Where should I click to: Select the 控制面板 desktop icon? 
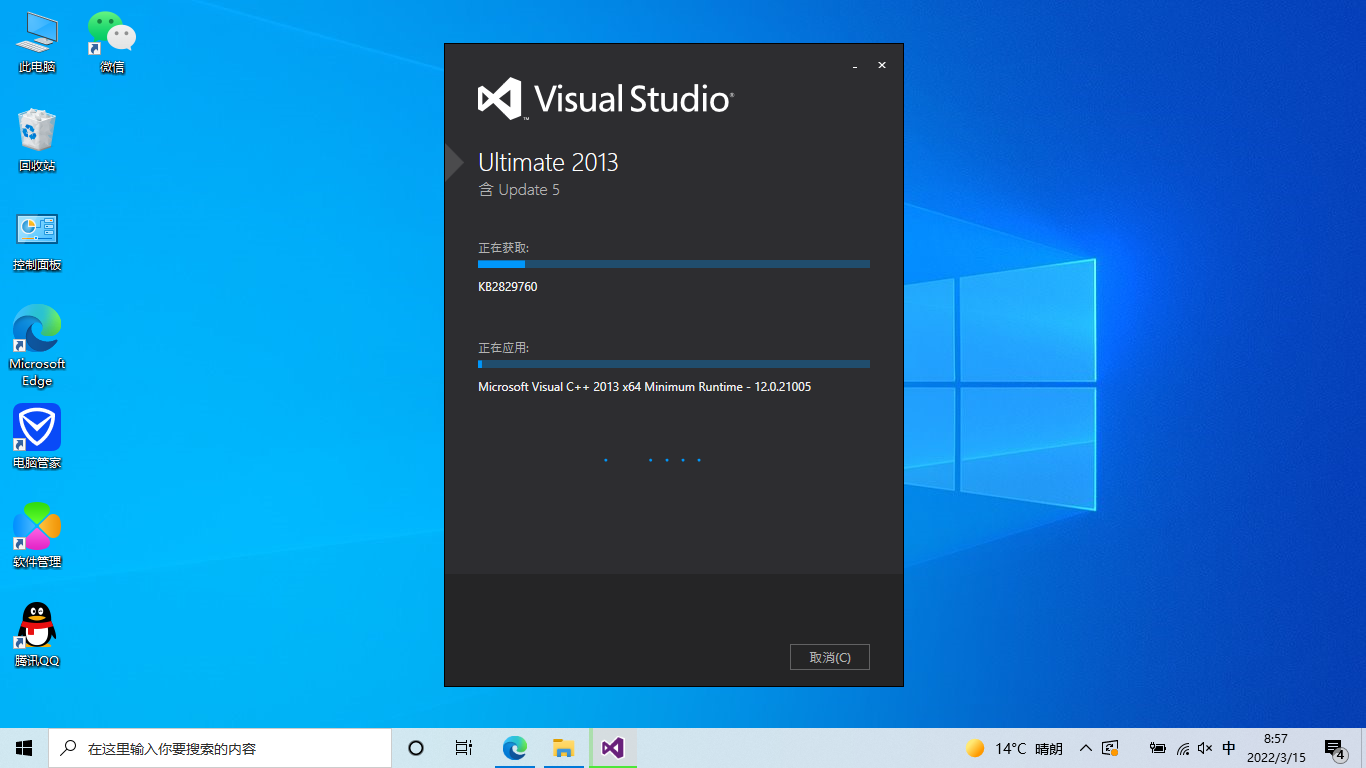[37, 241]
